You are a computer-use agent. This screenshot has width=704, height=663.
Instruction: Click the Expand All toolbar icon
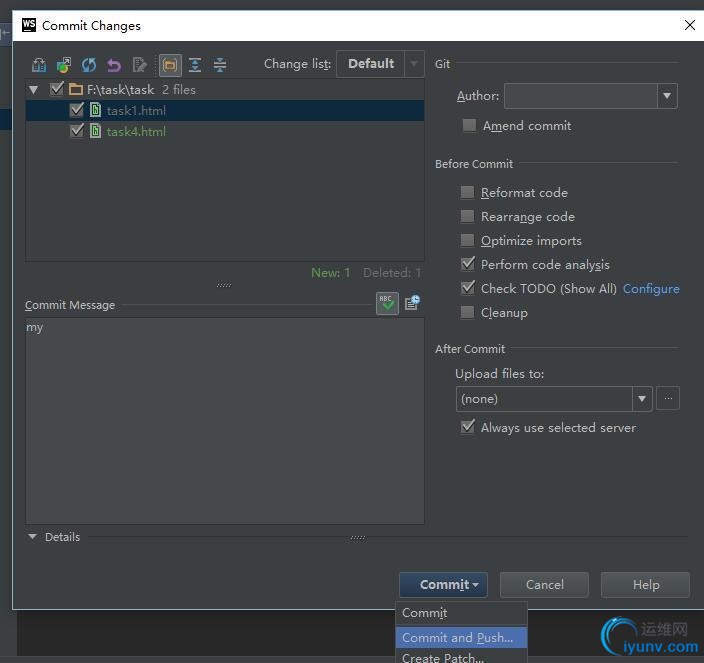pos(195,65)
